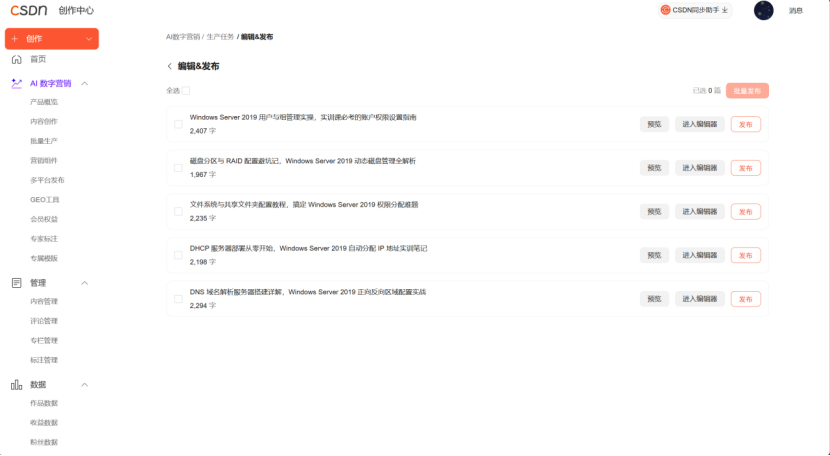Open the 消息 notifications

tap(796, 11)
